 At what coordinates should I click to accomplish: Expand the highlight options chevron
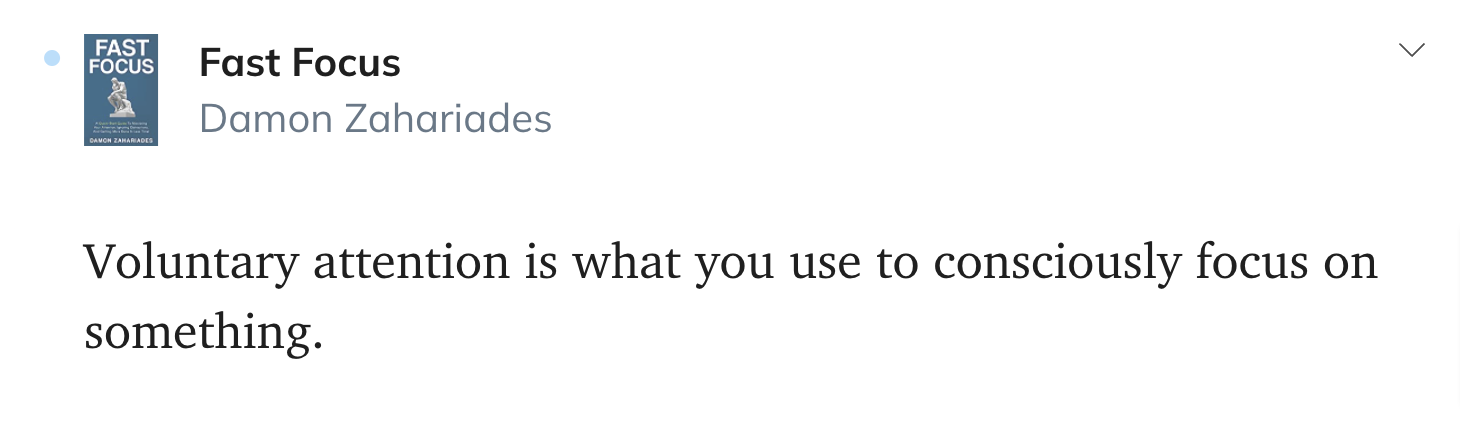pyautogui.click(x=1411, y=50)
